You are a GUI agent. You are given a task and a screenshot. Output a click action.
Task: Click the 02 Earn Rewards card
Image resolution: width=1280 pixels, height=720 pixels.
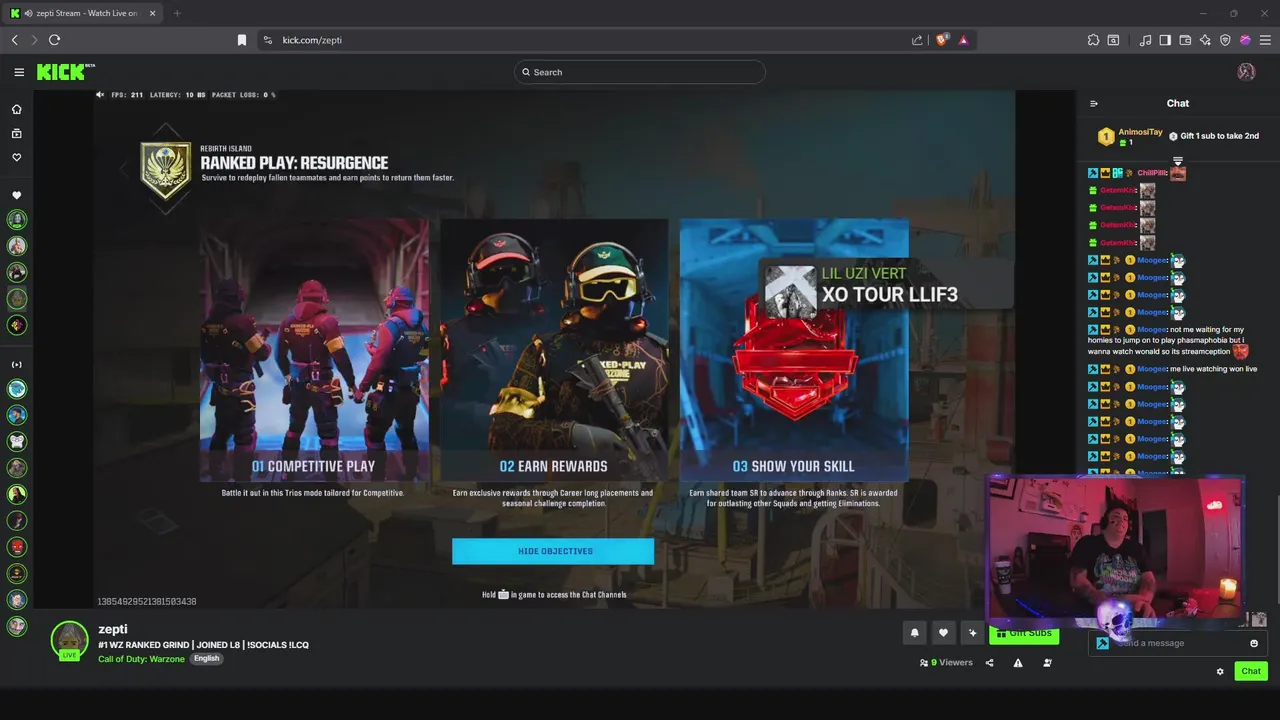[x=553, y=351]
